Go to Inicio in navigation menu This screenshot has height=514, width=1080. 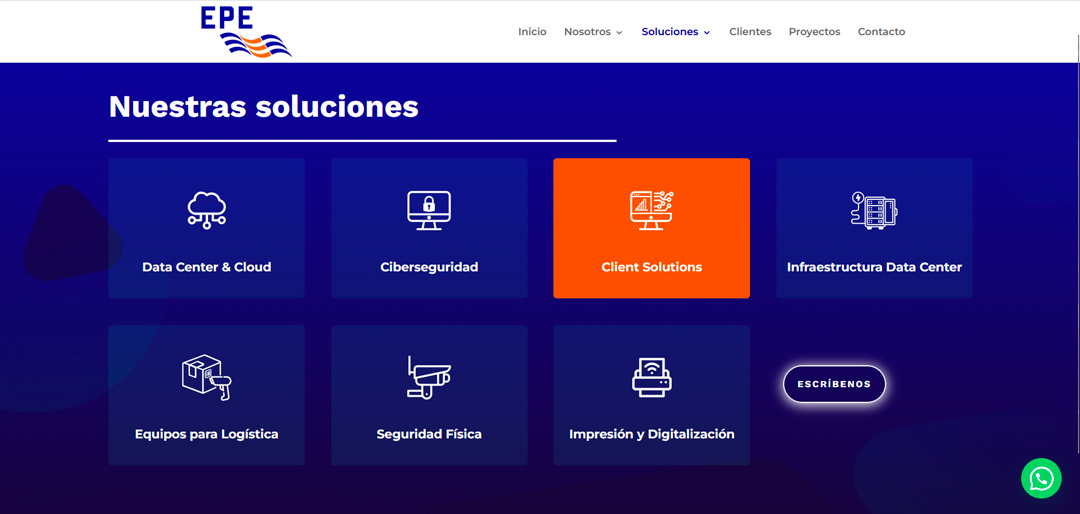click(532, 32)
